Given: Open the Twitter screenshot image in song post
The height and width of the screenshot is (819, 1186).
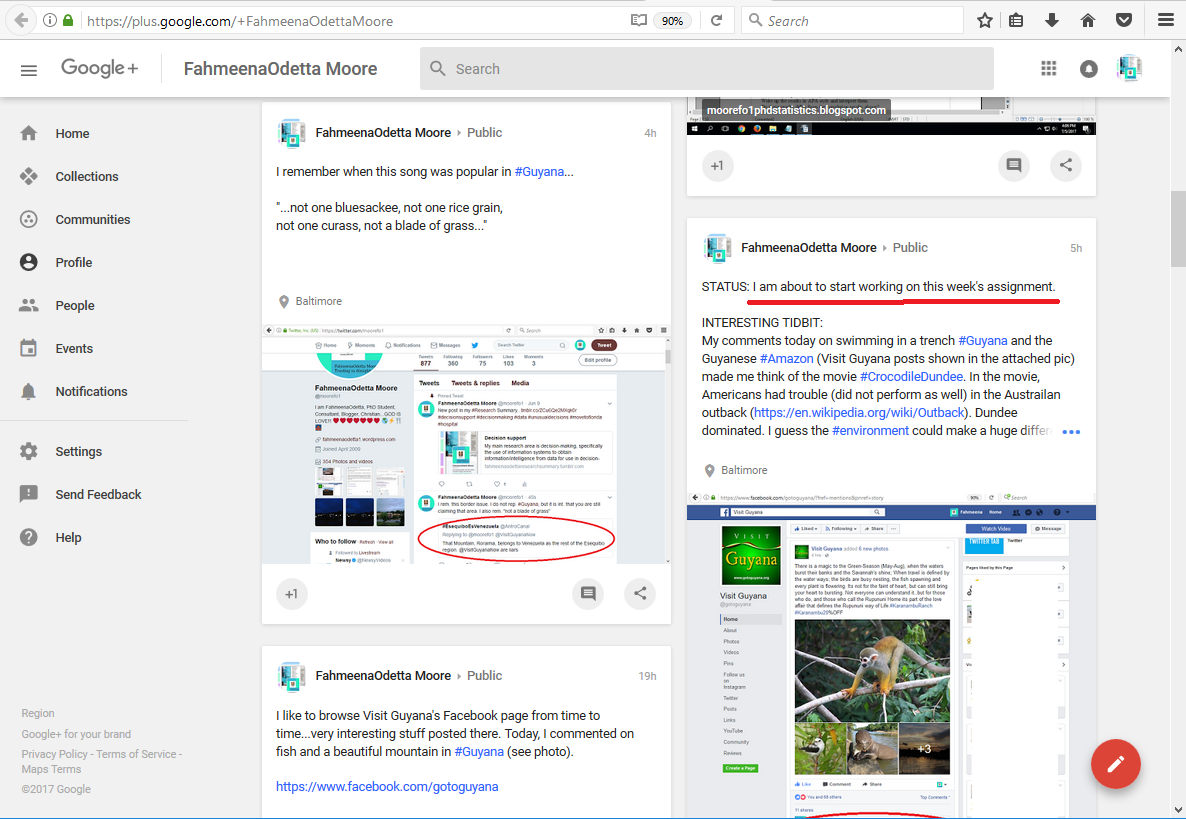Looking at the screenshot, I should pyautogui.click(x=466, y=445).
